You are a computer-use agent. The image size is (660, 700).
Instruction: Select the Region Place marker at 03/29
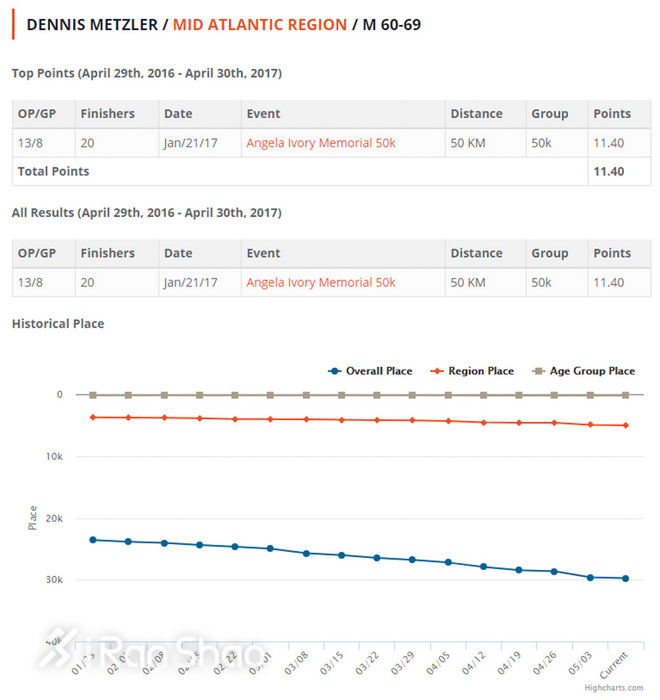(413, 420)
